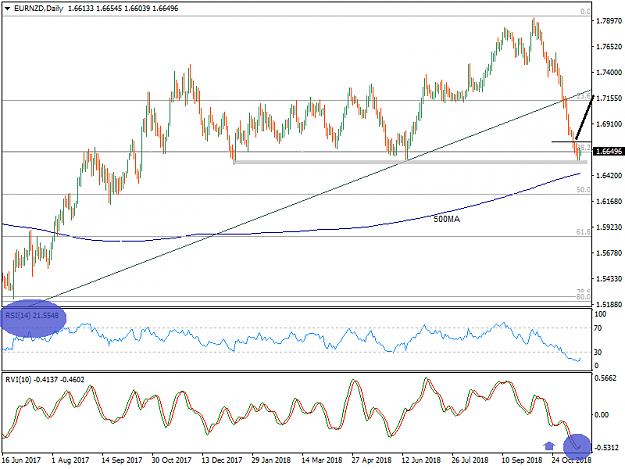Select the RVI(10) -0.4137 -0.4602 indicator label

tap(45, 380)
